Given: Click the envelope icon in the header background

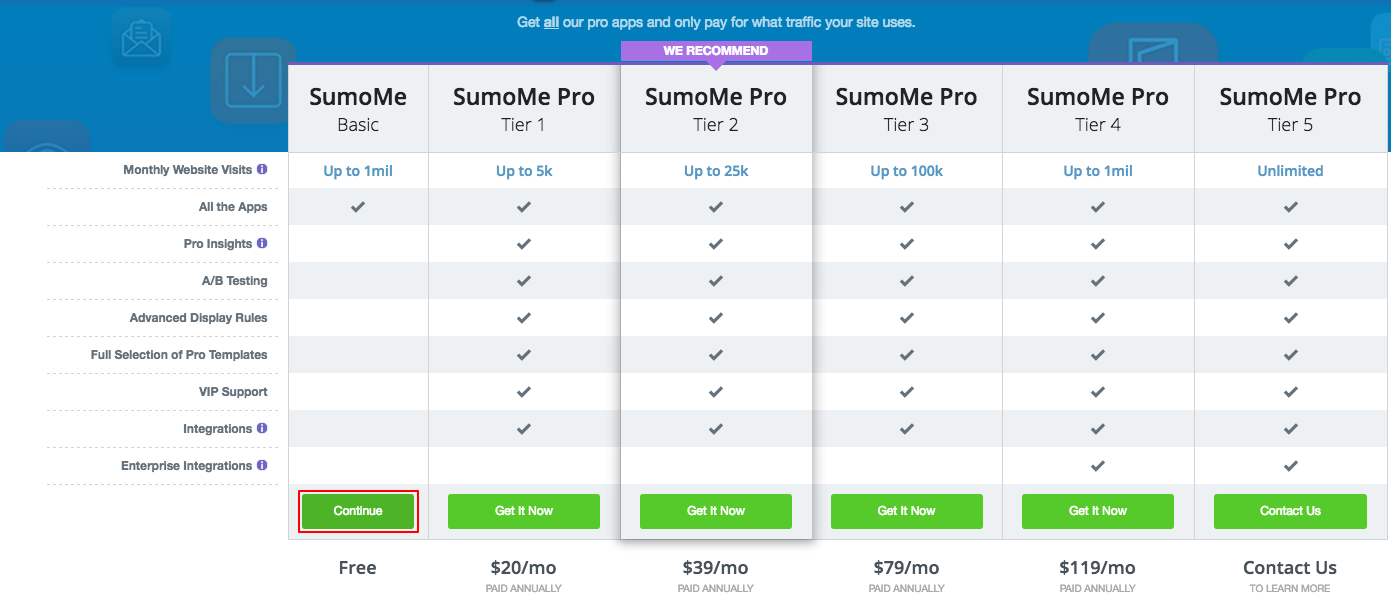Looking at the screenshot, I should click(141, 38).
